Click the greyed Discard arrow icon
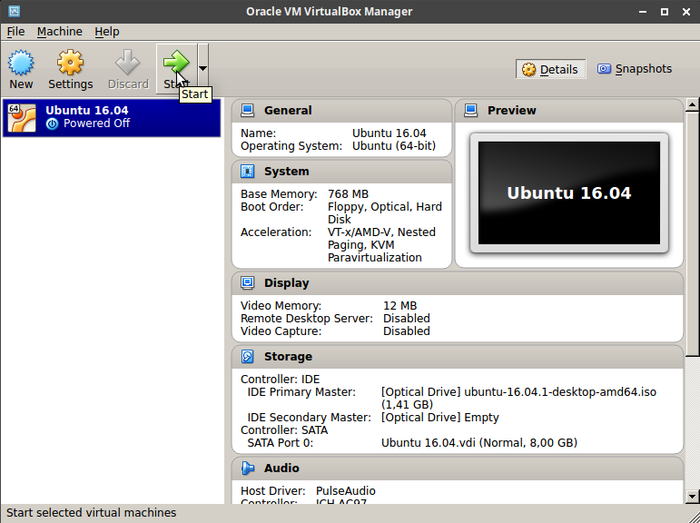700x523 pixels. click(128, 62)
